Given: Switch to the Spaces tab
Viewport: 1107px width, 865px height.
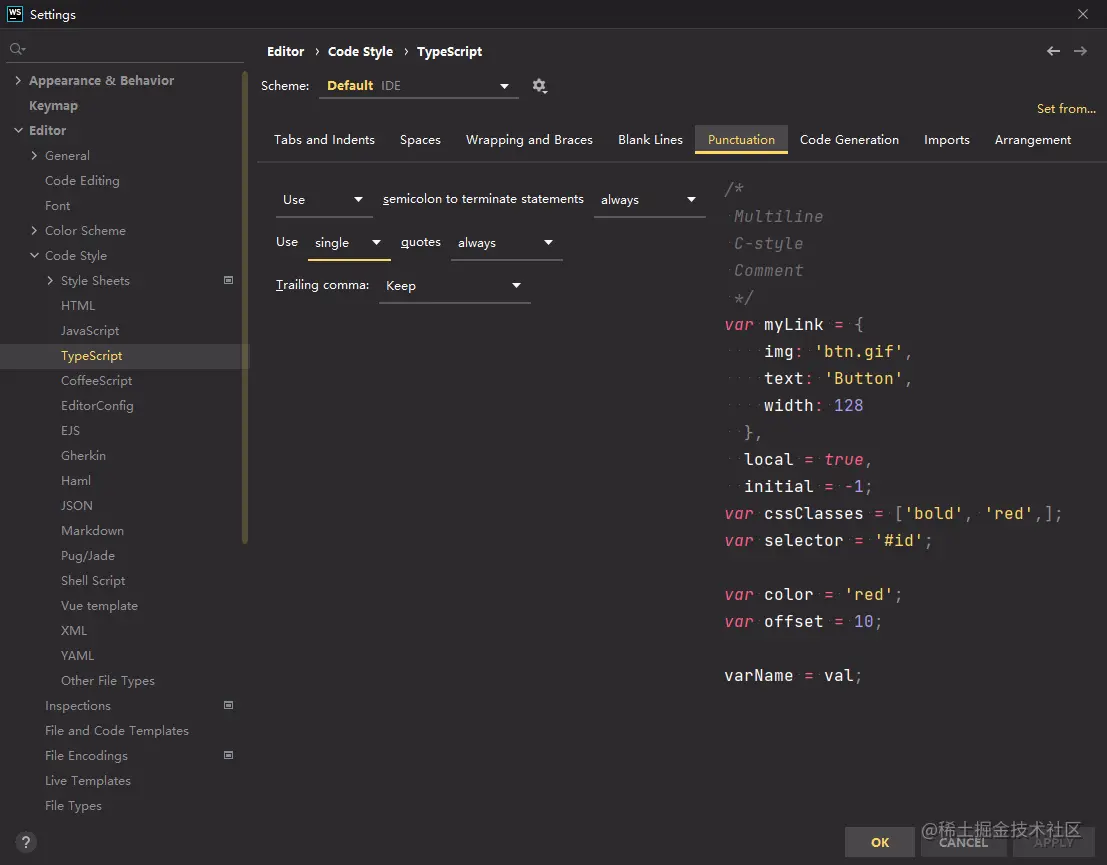Looking at the screenshot, I should coord(420,140).
